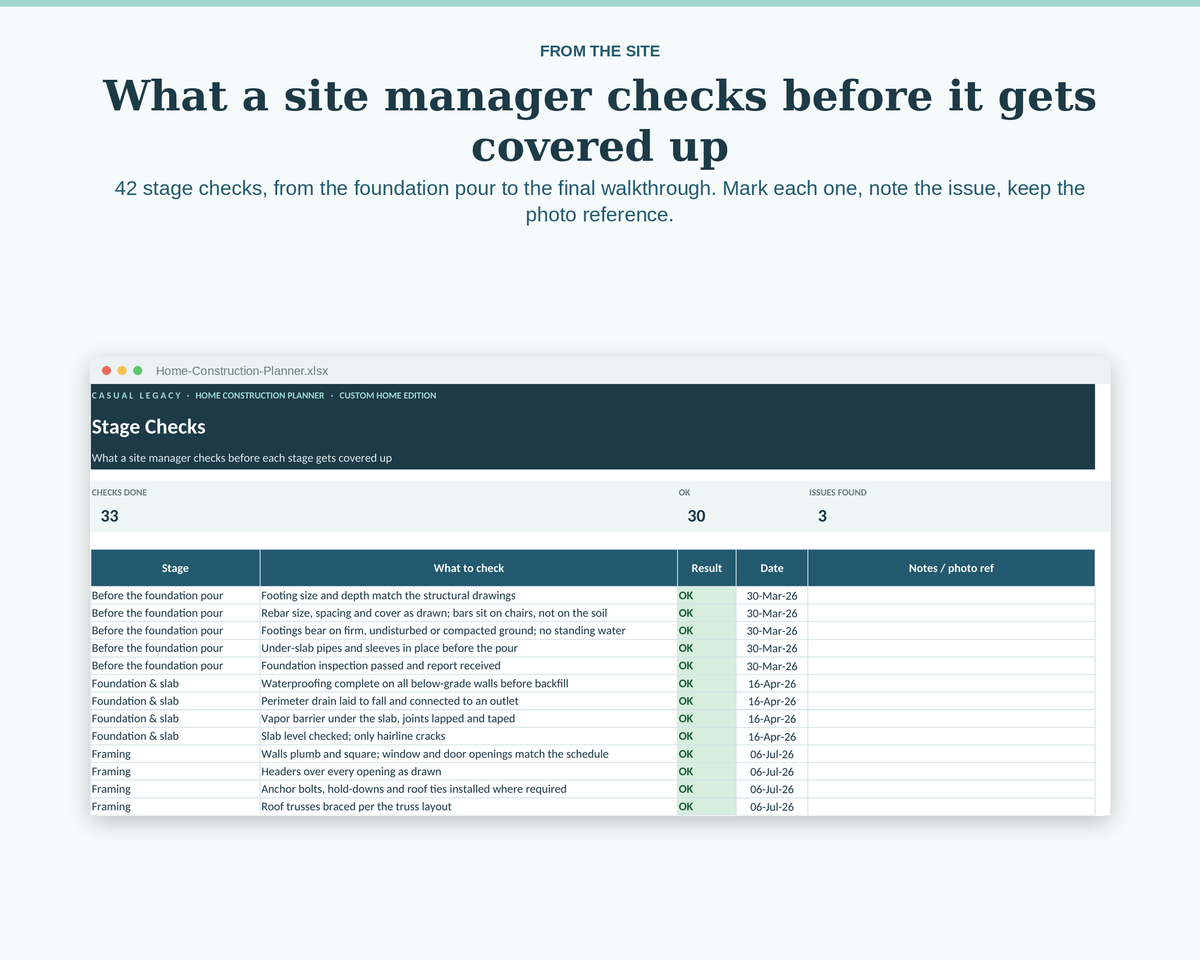Click empty Notes cell in the Footing size row
This screenshot has width=1200, height=960.
[951, 595]
